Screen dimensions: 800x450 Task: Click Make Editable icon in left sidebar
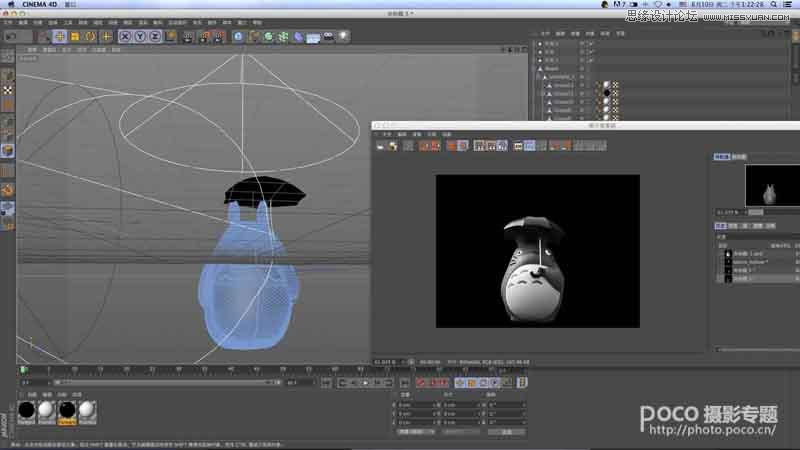click(8, 56)
